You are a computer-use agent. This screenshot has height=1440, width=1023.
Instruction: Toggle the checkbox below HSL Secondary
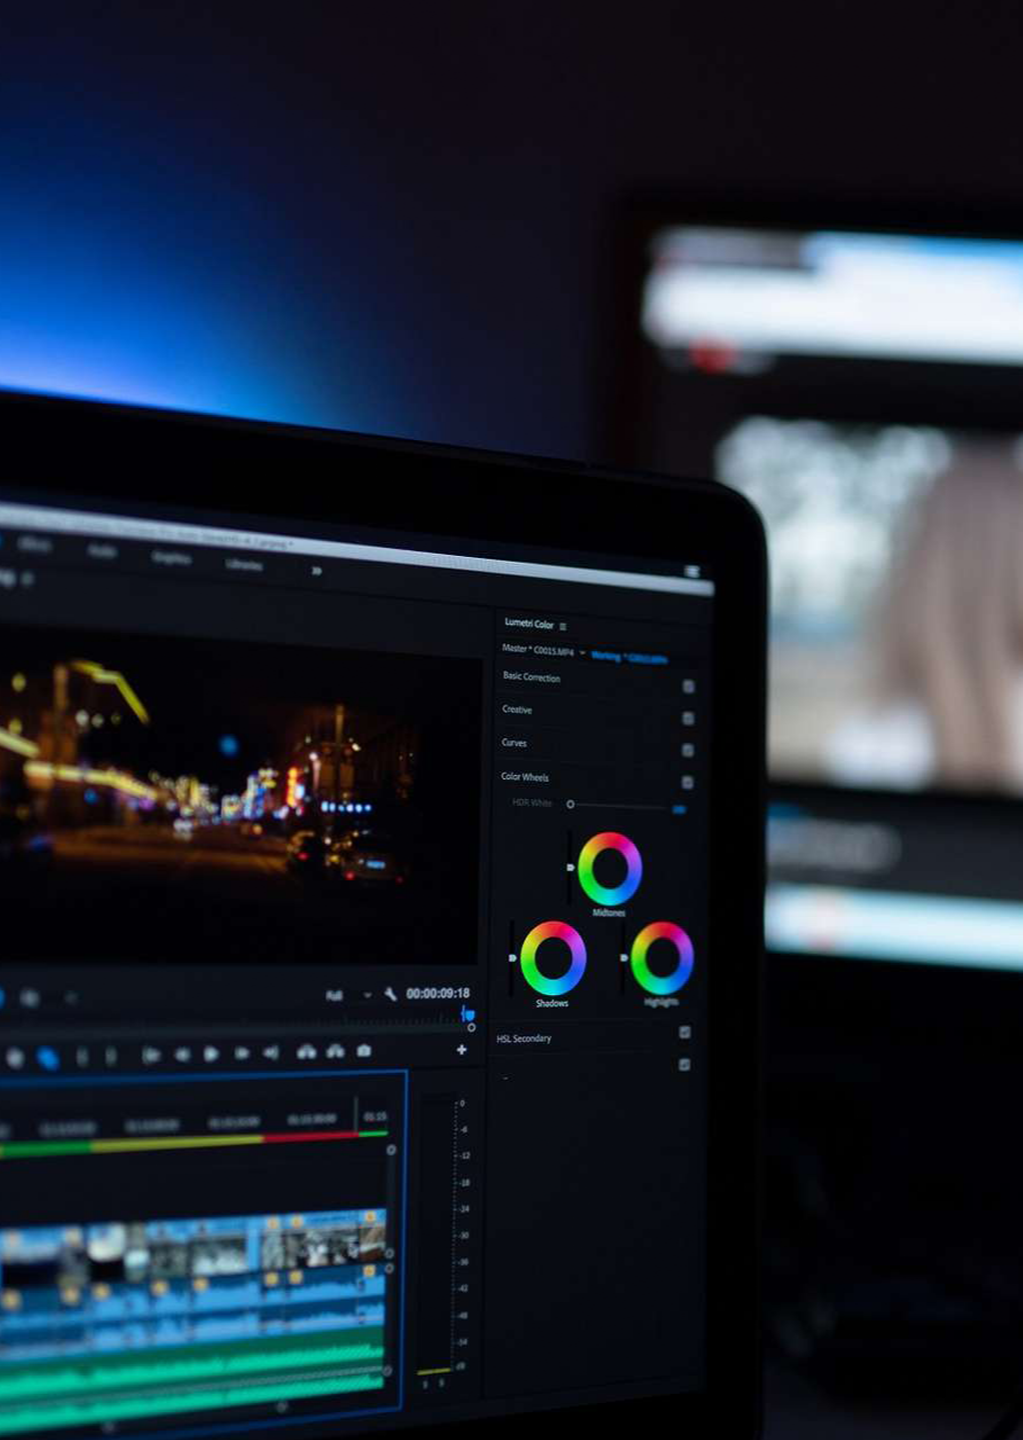(685, 1065)
